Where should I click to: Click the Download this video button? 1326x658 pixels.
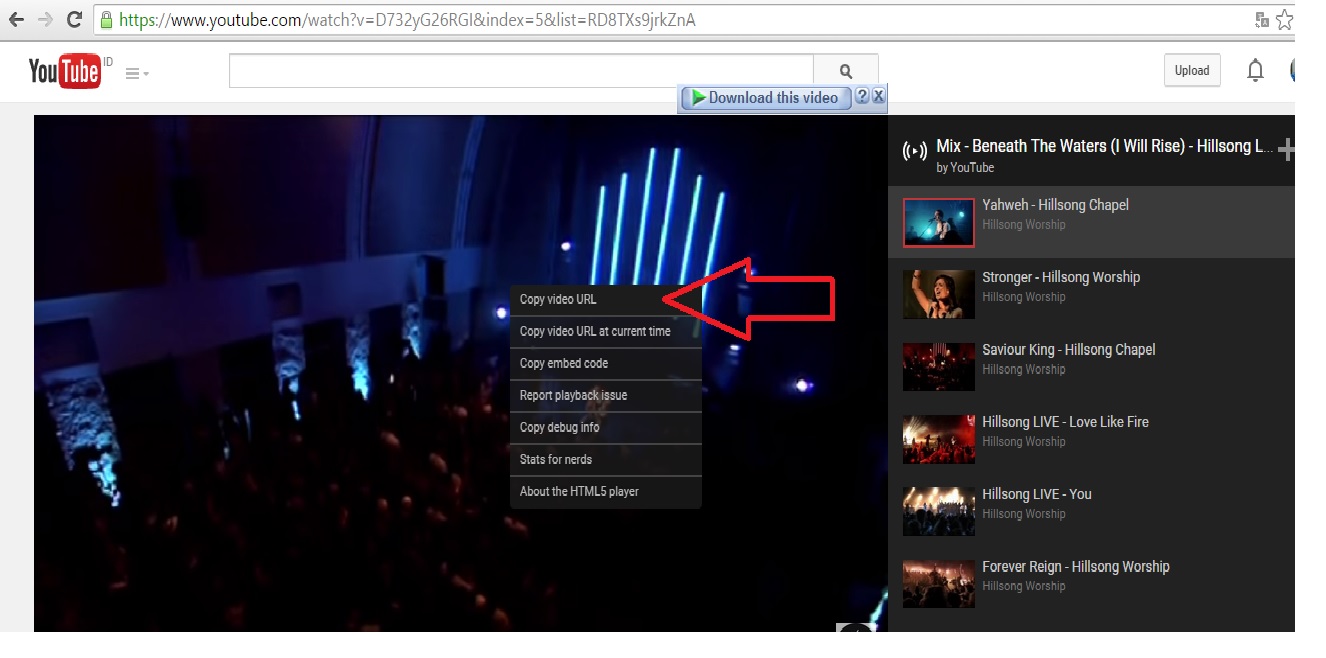pyautogui.click(x=765, y=97)
